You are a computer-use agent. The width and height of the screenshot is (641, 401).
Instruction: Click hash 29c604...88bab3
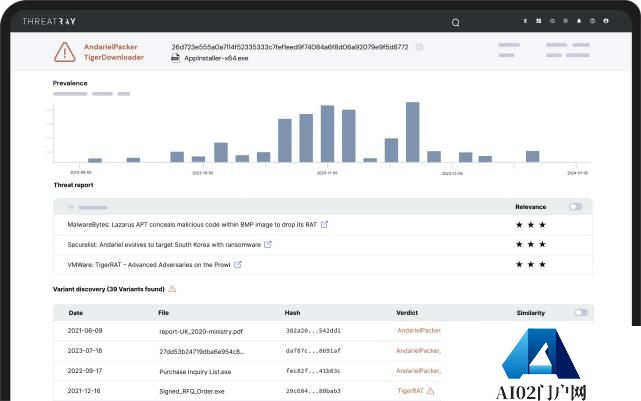click(313, 391)
